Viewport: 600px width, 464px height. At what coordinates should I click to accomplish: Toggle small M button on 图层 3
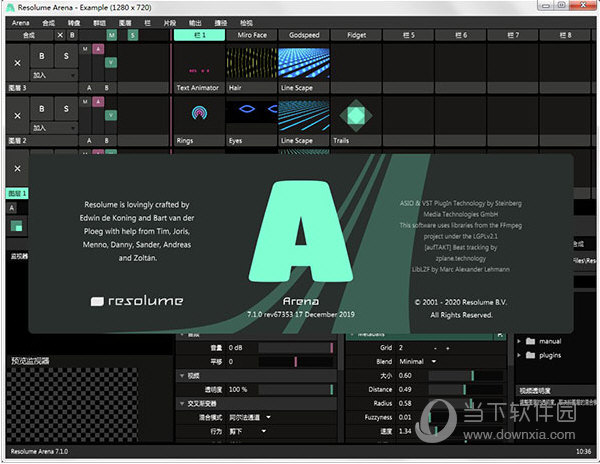click(85, 49)
